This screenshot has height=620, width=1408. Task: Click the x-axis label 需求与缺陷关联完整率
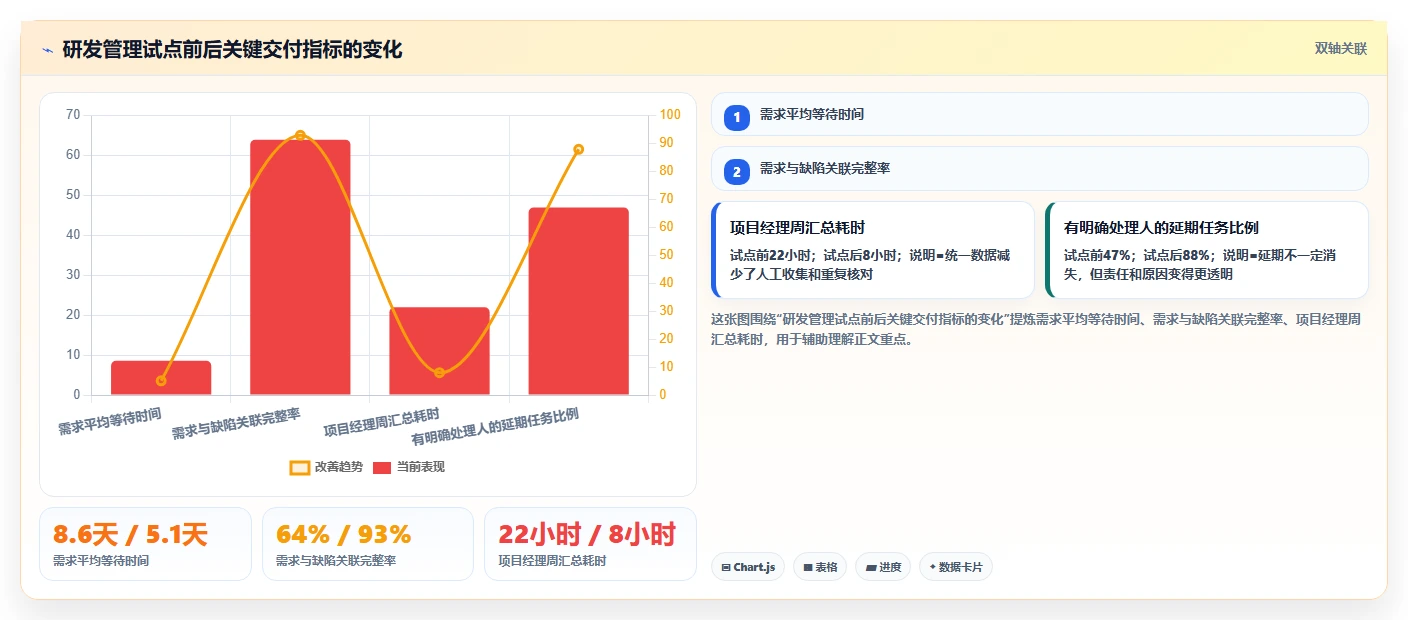236,423
